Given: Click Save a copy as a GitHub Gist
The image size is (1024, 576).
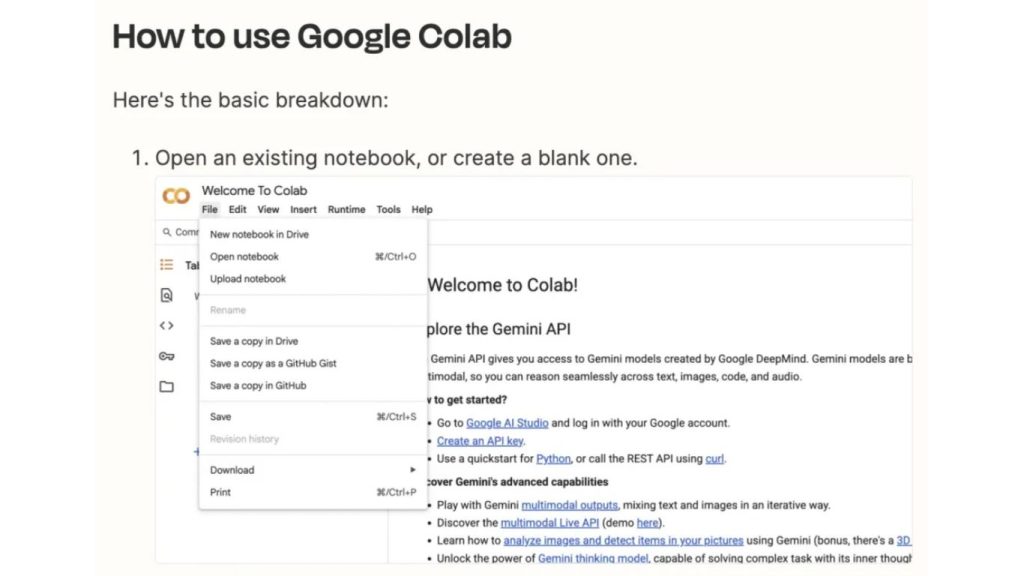Looking at the screenshot, I should pos(273,363).
